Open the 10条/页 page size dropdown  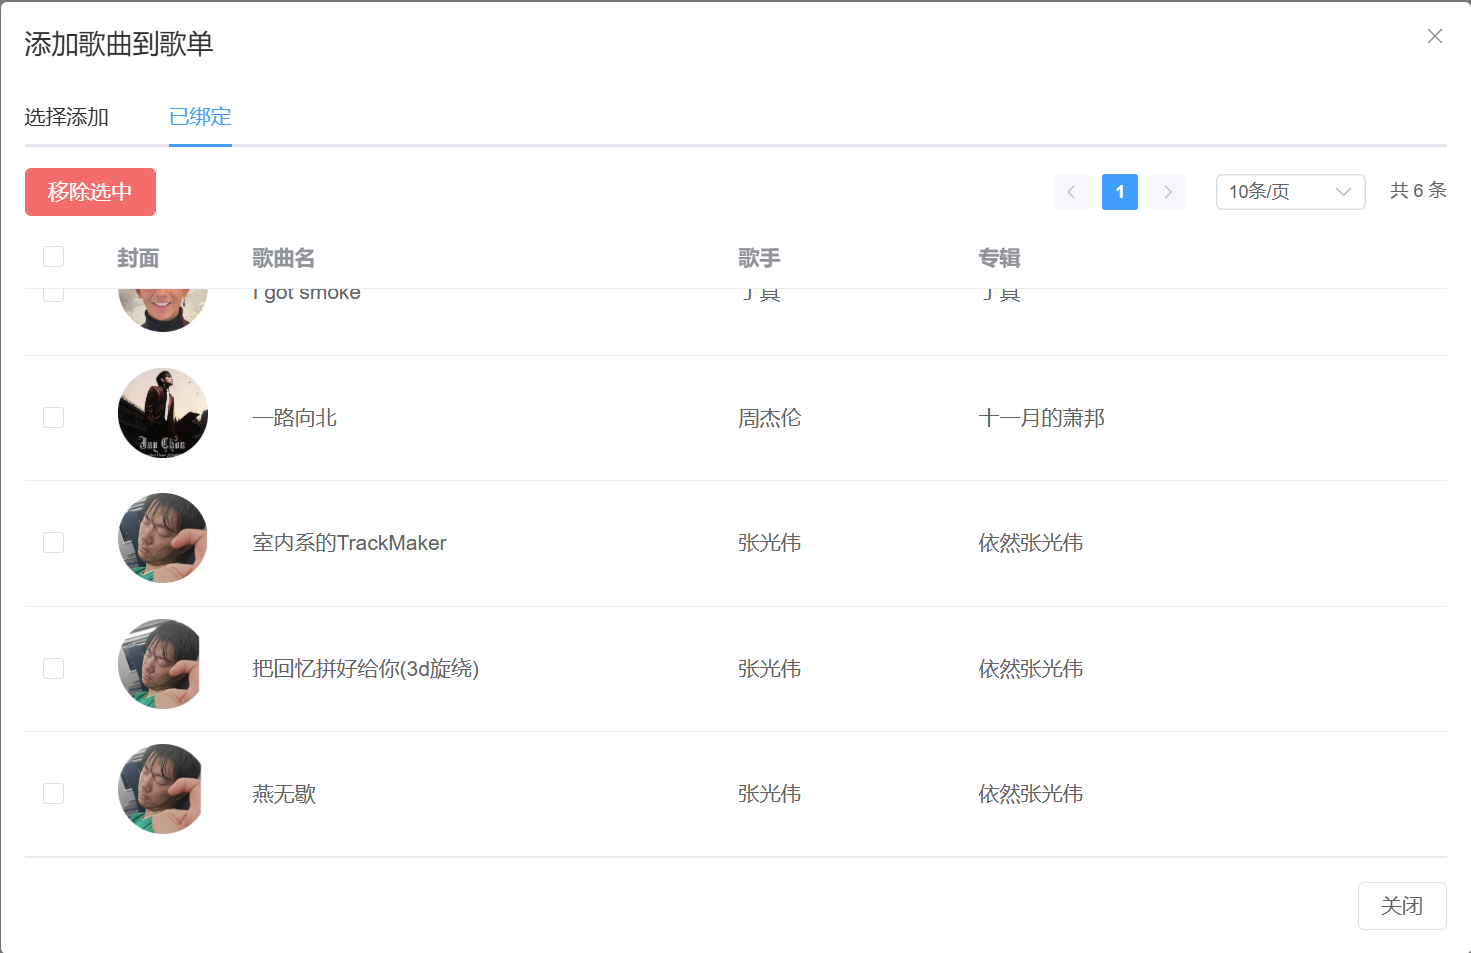1289,192
